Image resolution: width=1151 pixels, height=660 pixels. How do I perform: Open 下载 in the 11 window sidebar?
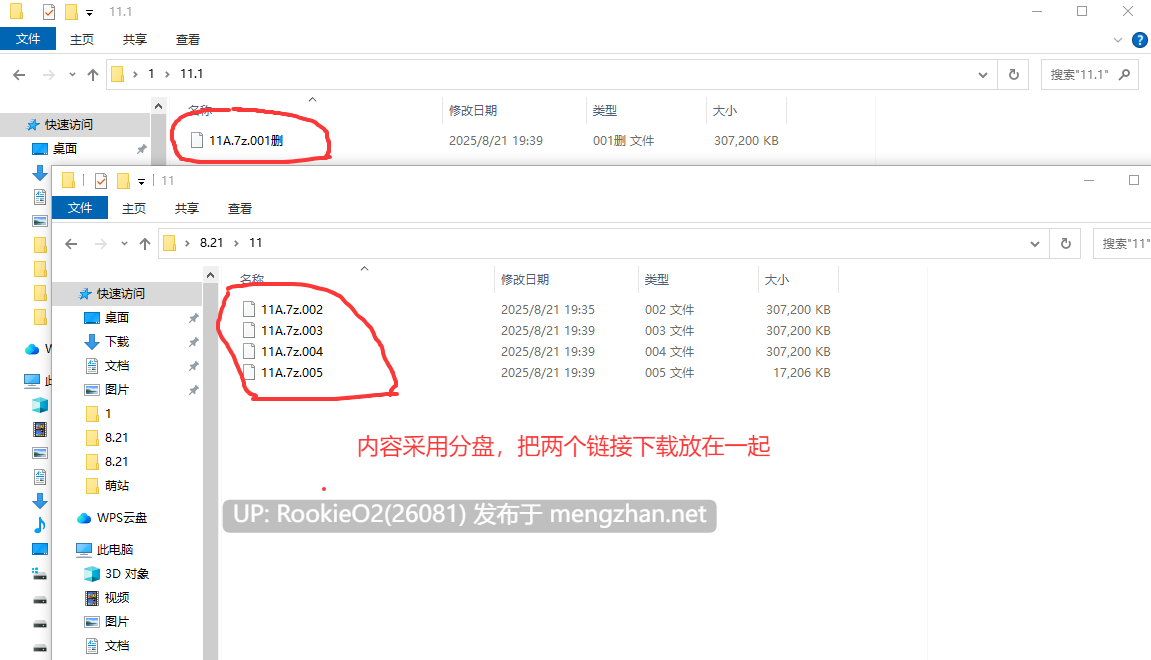click(x=117, y=341)
